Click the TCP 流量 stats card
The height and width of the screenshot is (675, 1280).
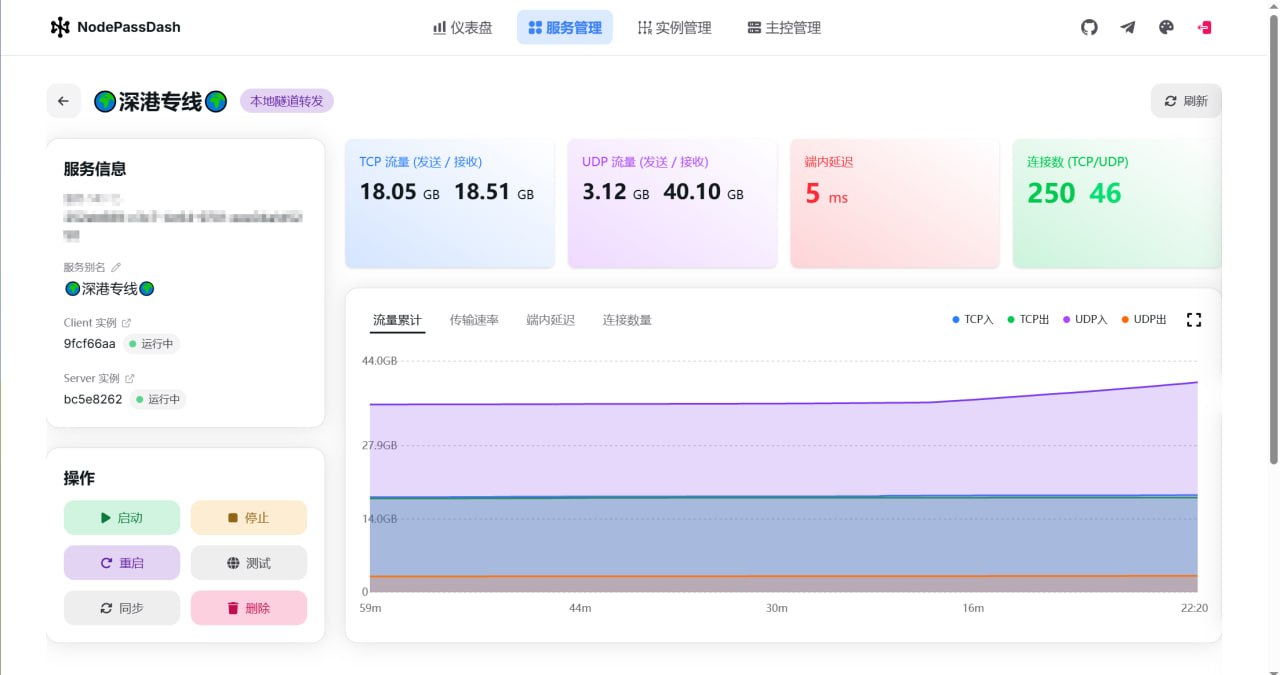(450, 204)
